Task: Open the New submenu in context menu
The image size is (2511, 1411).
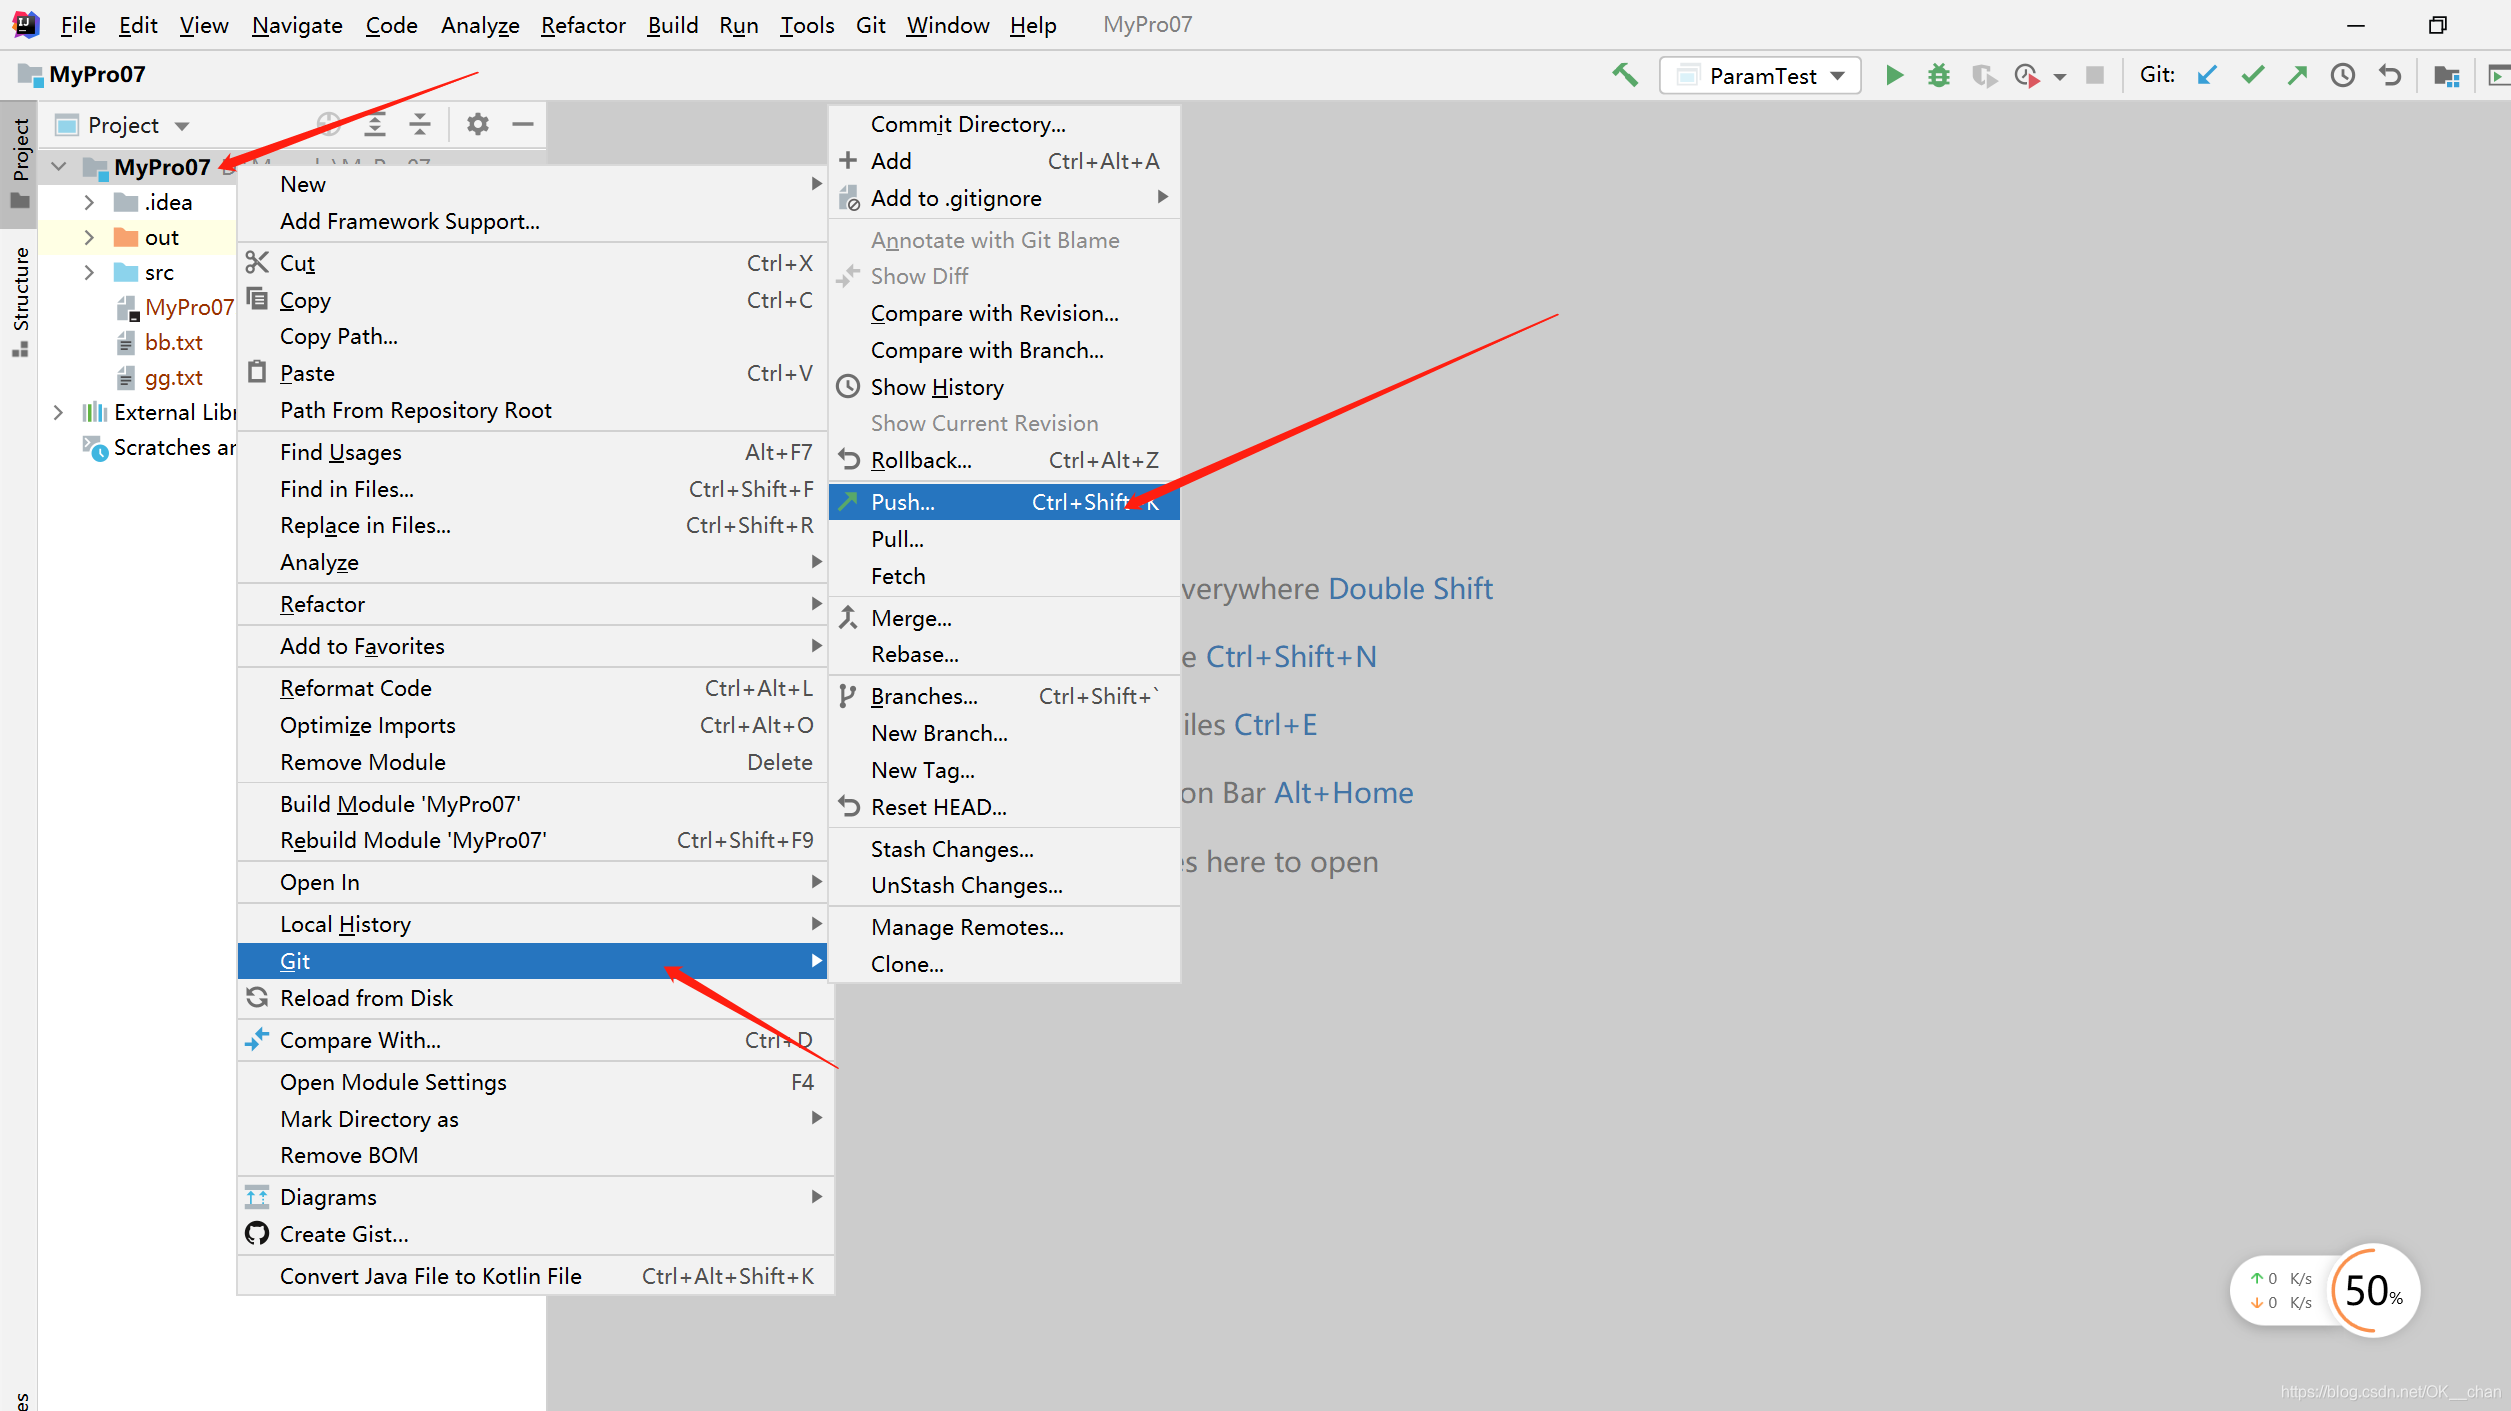Action: pos(533,184)
